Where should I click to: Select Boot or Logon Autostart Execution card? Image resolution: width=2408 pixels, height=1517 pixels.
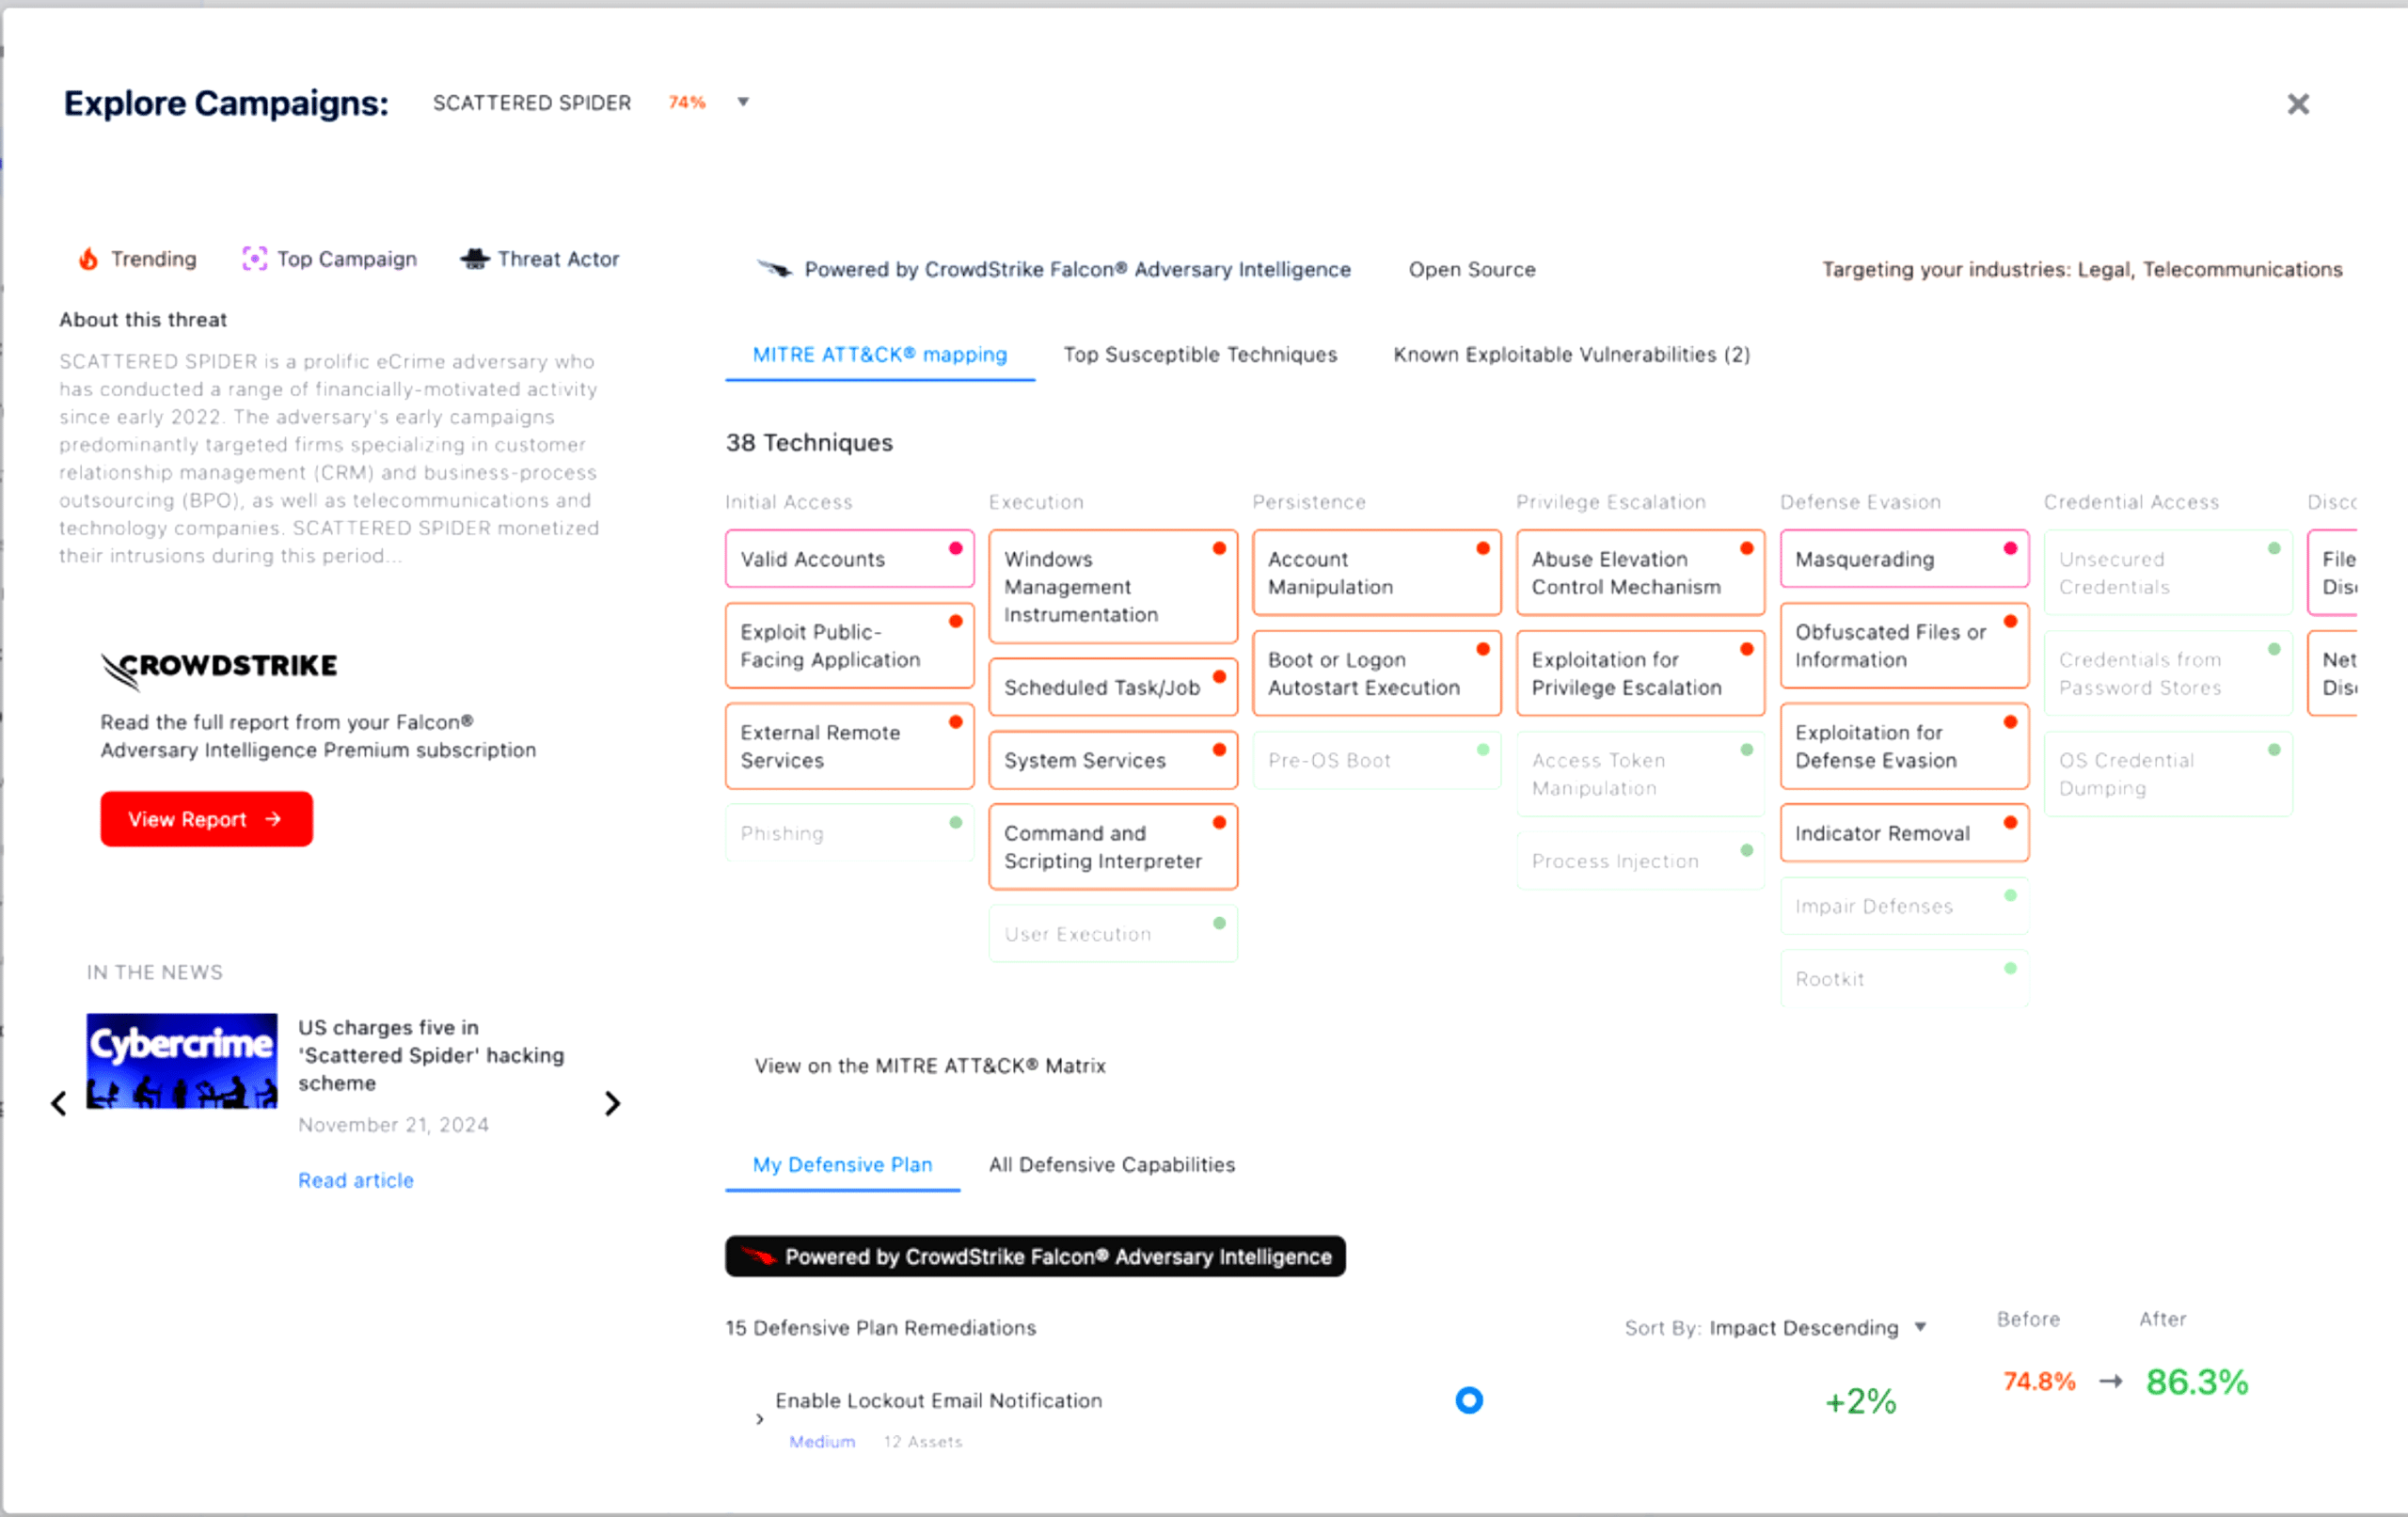click(x=1377, y=674)
